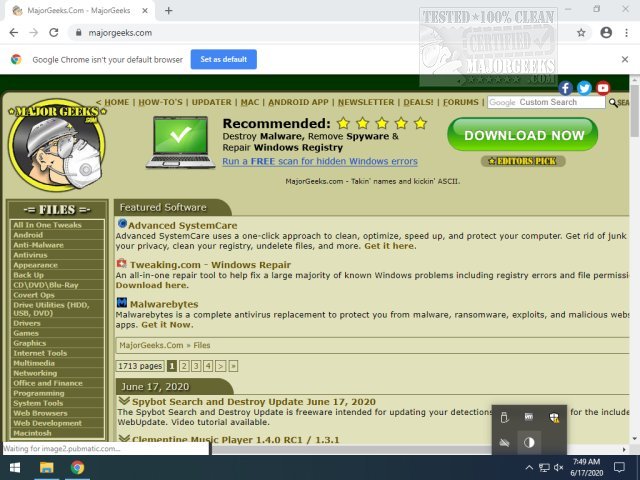Click Set as default button
Image resolution: width=640 pixels, height=480 pixels.
click(x=224, y=59)
